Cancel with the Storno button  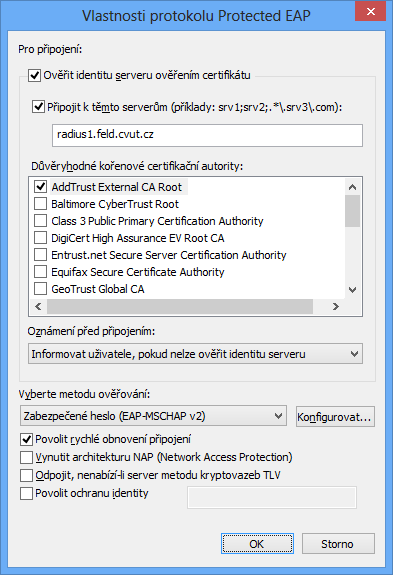point(338,544)
